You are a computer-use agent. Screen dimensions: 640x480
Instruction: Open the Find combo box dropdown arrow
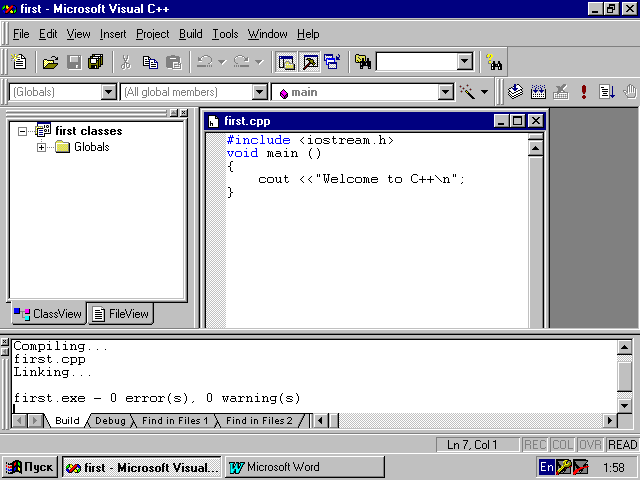464,62
